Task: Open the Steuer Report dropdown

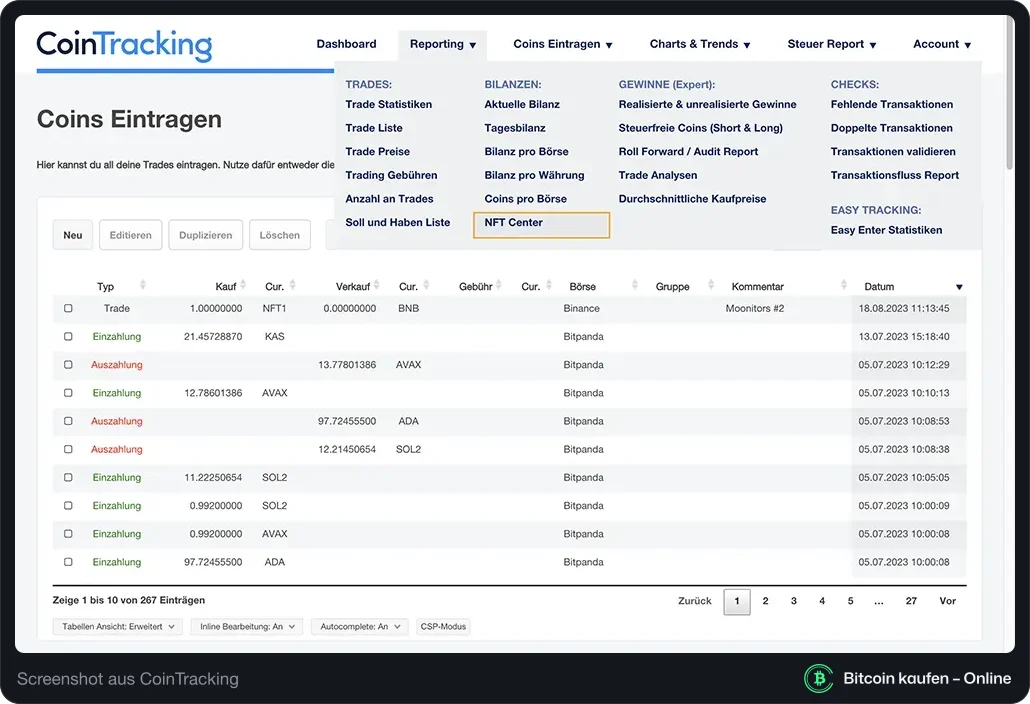Action: [x=832, y=44]
